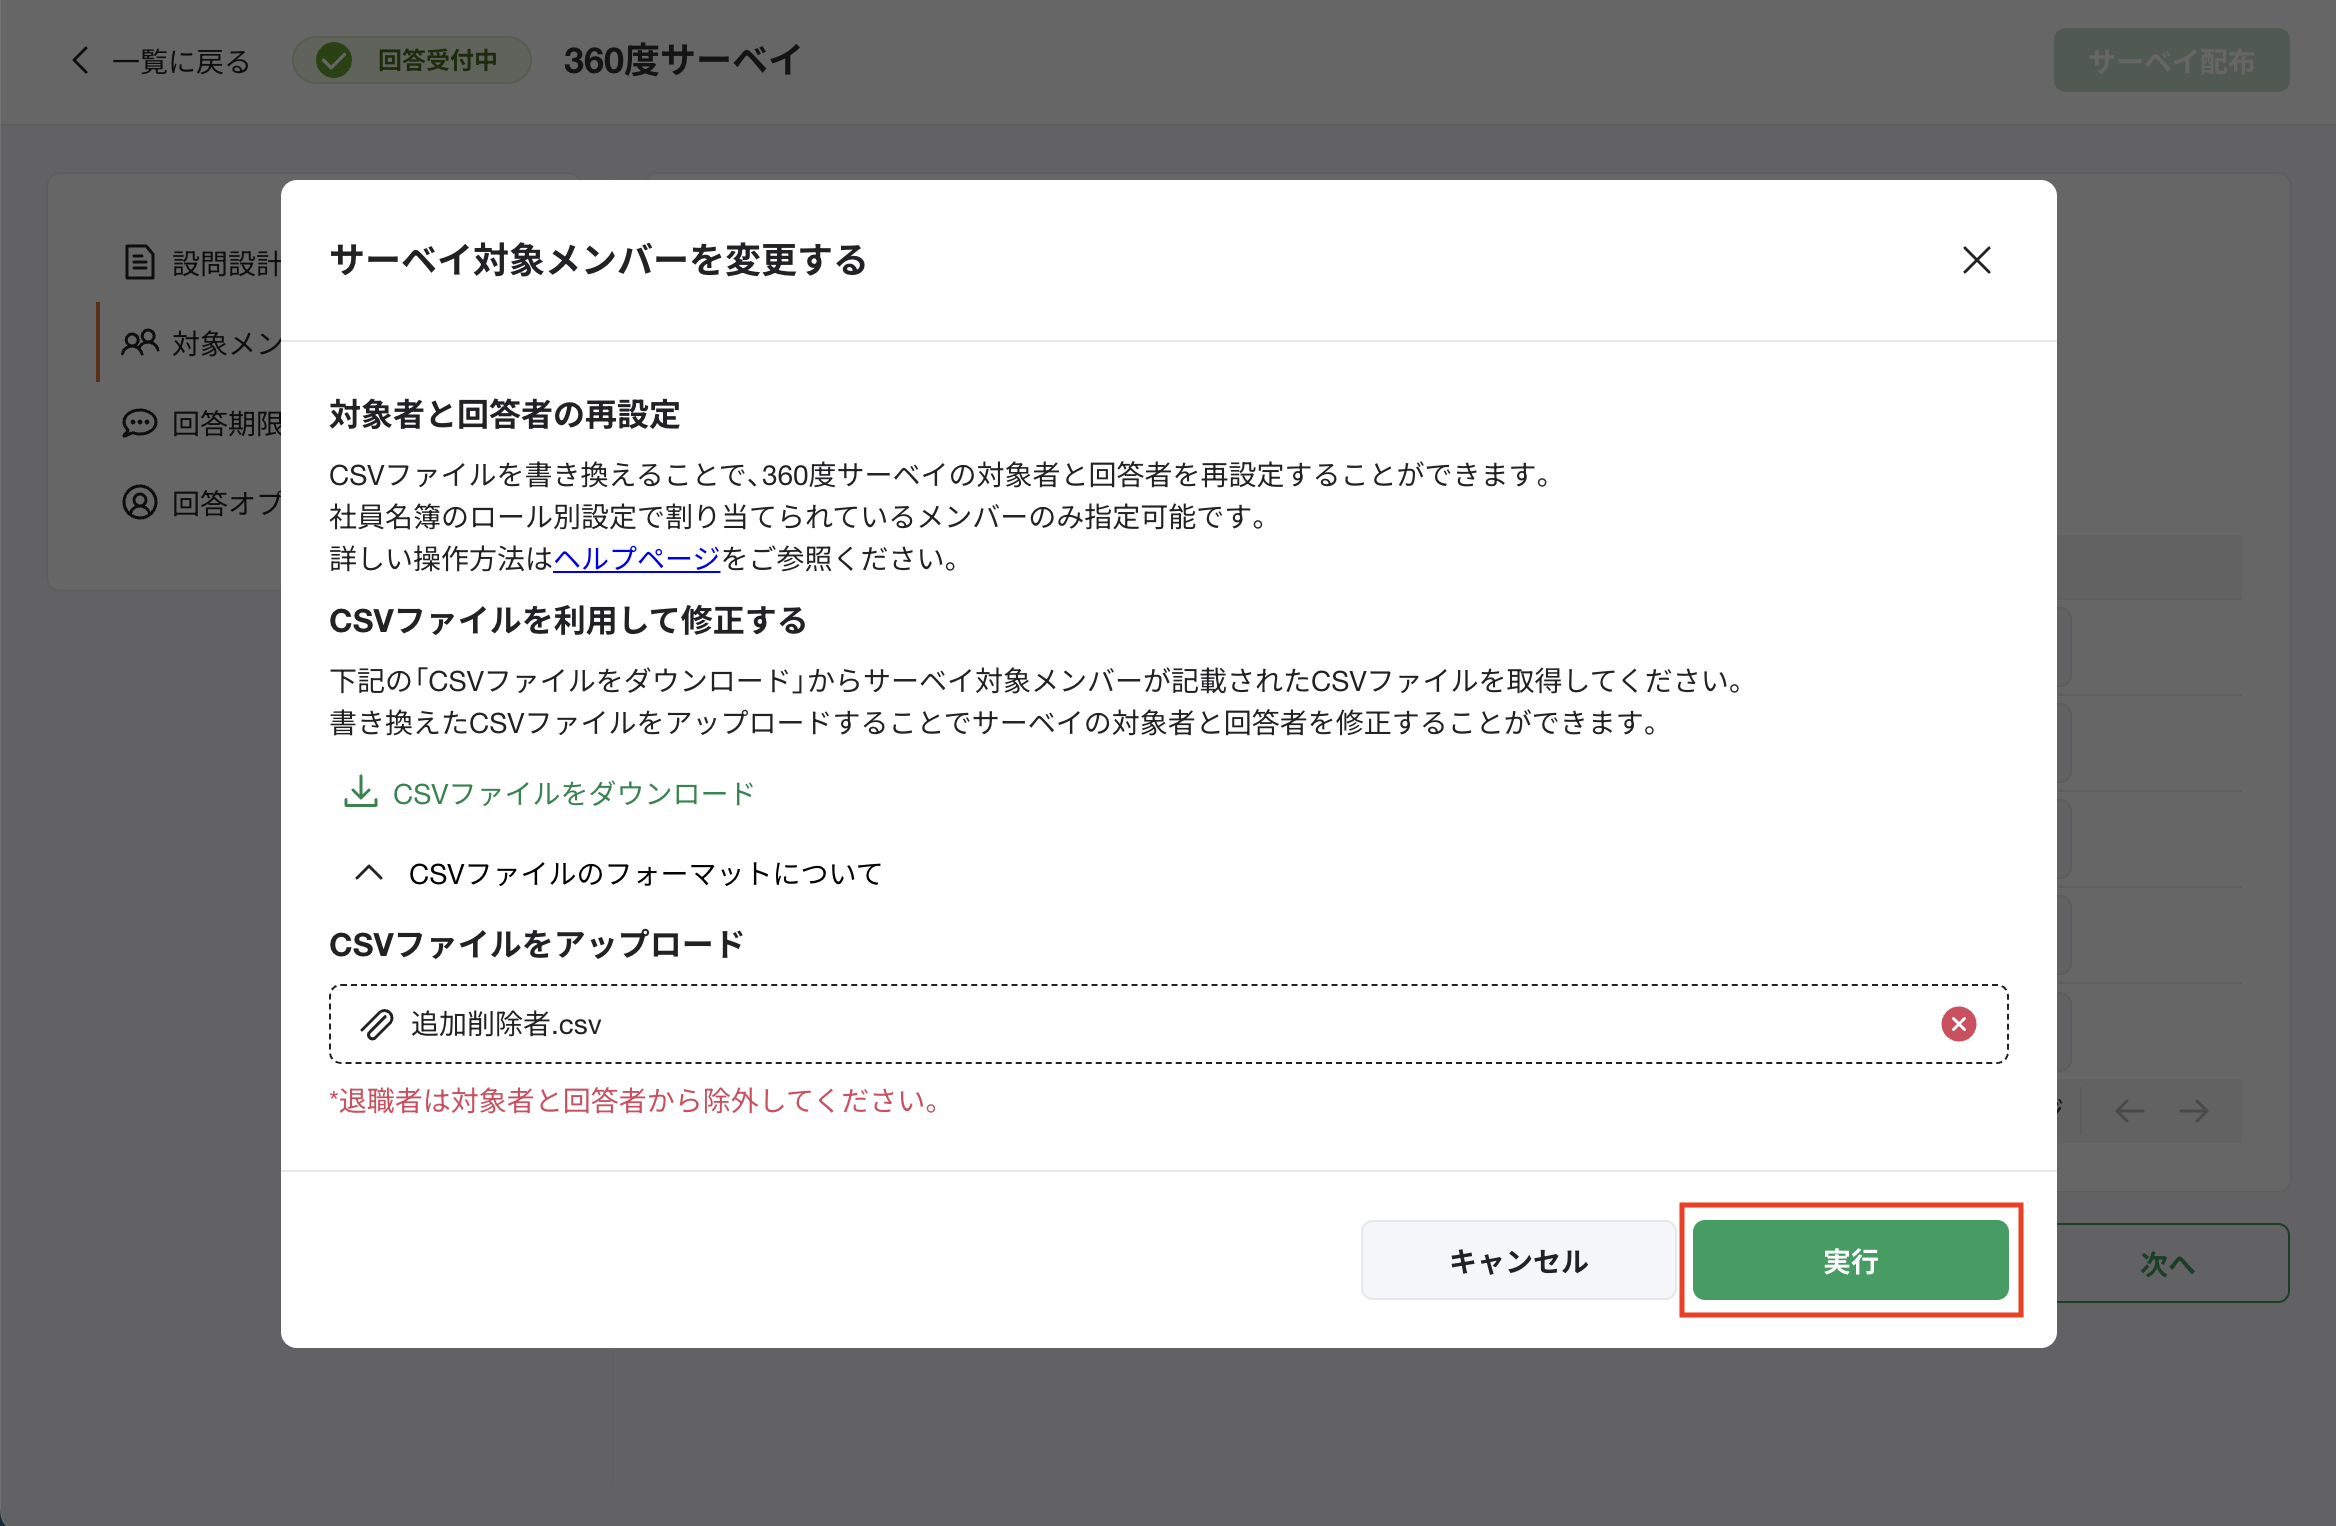
Task: Click the person icon beside 回答オプション
Action: [x=138, y=503]
